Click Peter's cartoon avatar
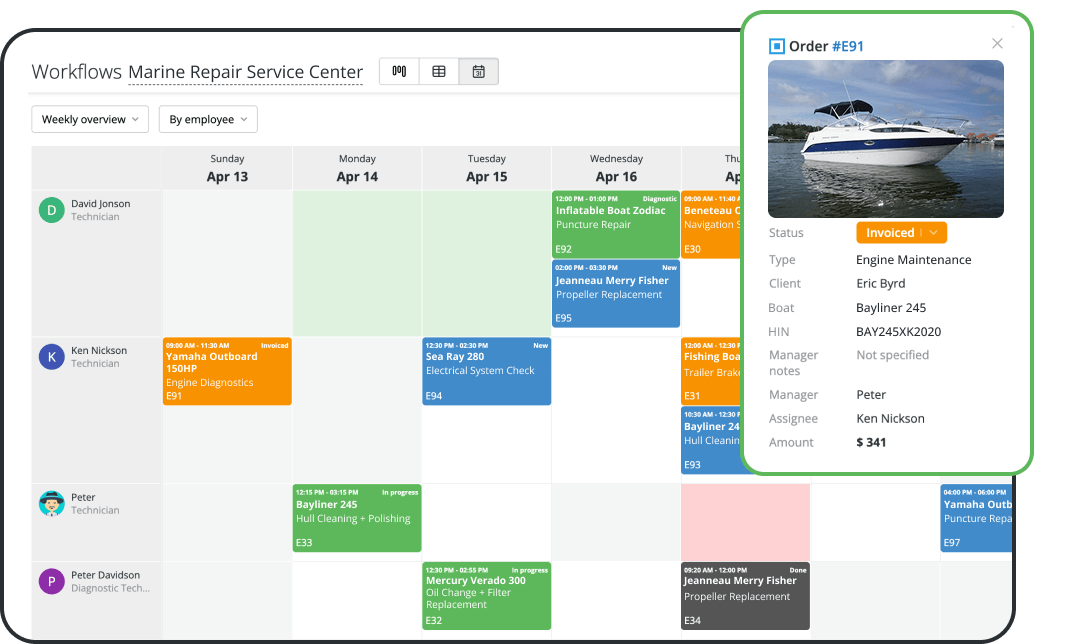The height and width of the screenshot is (644, 1092). tap(51, 503)
